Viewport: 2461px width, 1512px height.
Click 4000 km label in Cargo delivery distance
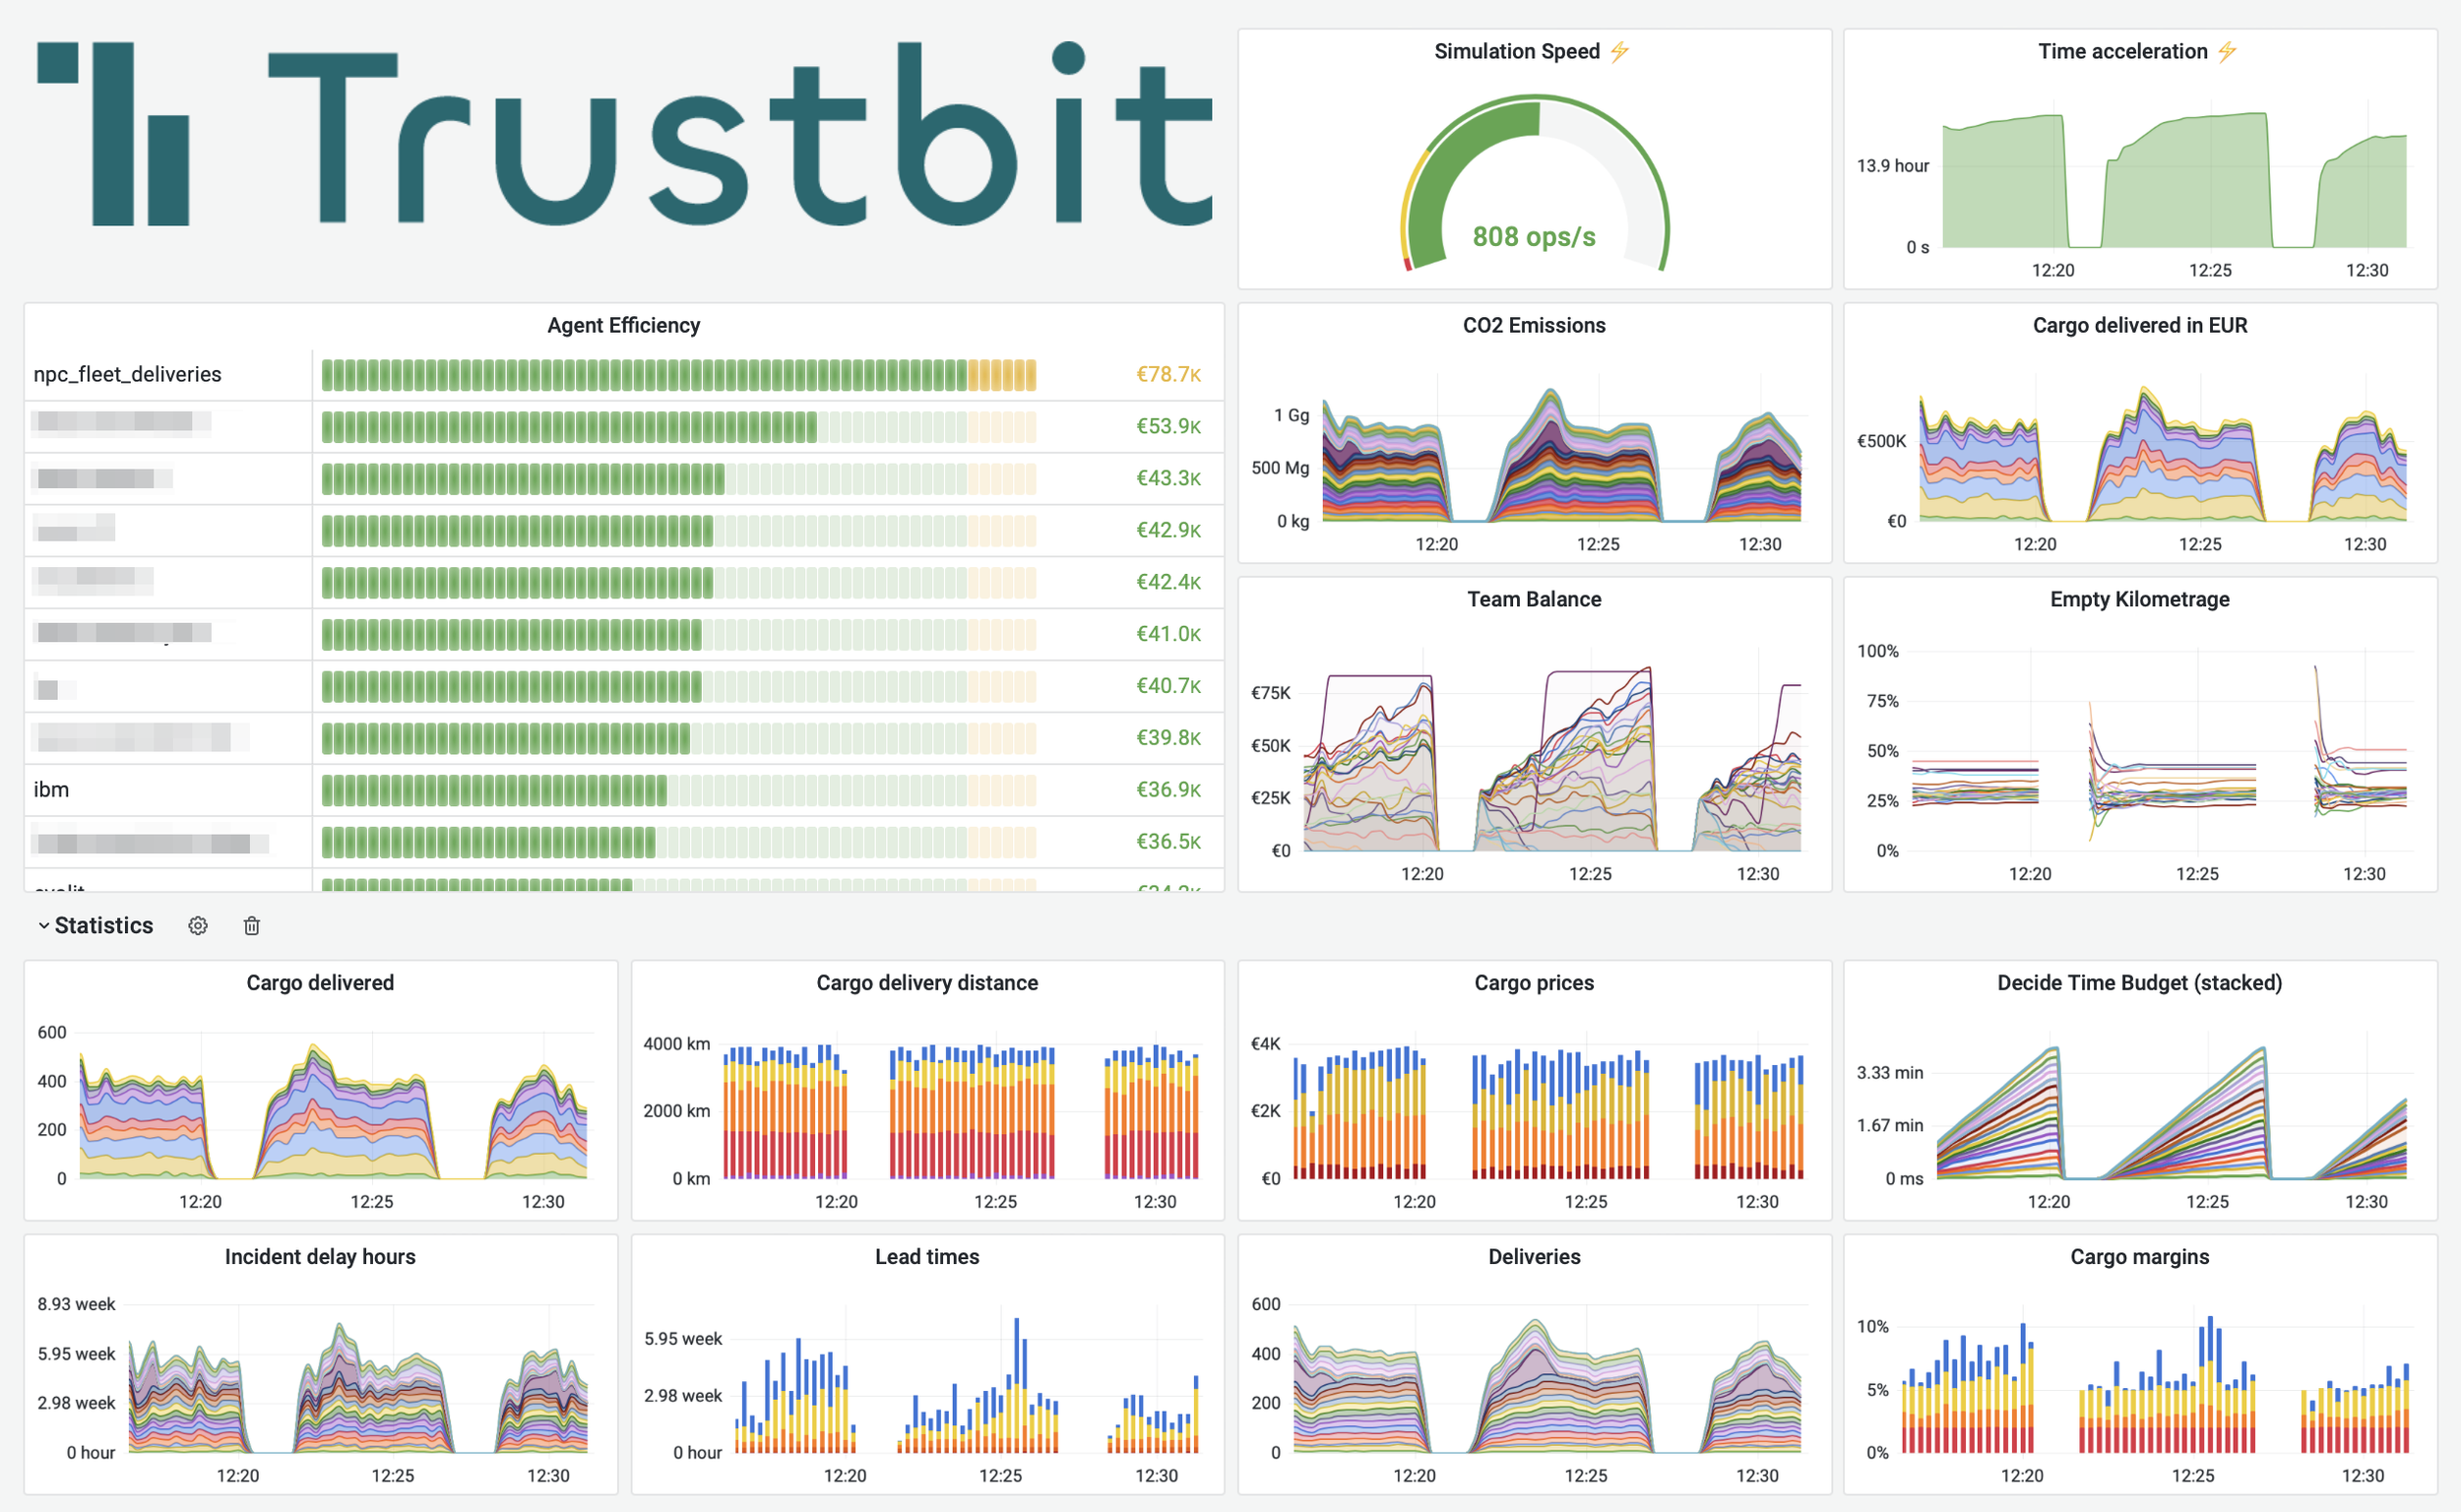coord(676,1044)
